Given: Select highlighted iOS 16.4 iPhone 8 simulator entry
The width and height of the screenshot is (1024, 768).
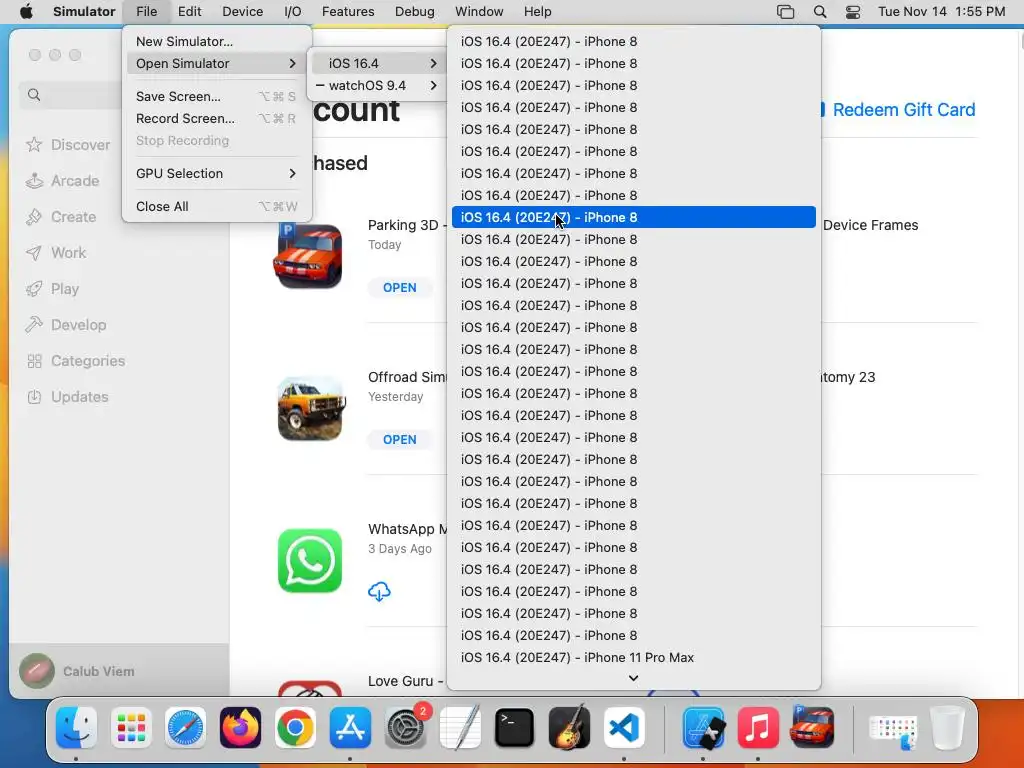Looking at the screenshot, I should click(633, 217).
